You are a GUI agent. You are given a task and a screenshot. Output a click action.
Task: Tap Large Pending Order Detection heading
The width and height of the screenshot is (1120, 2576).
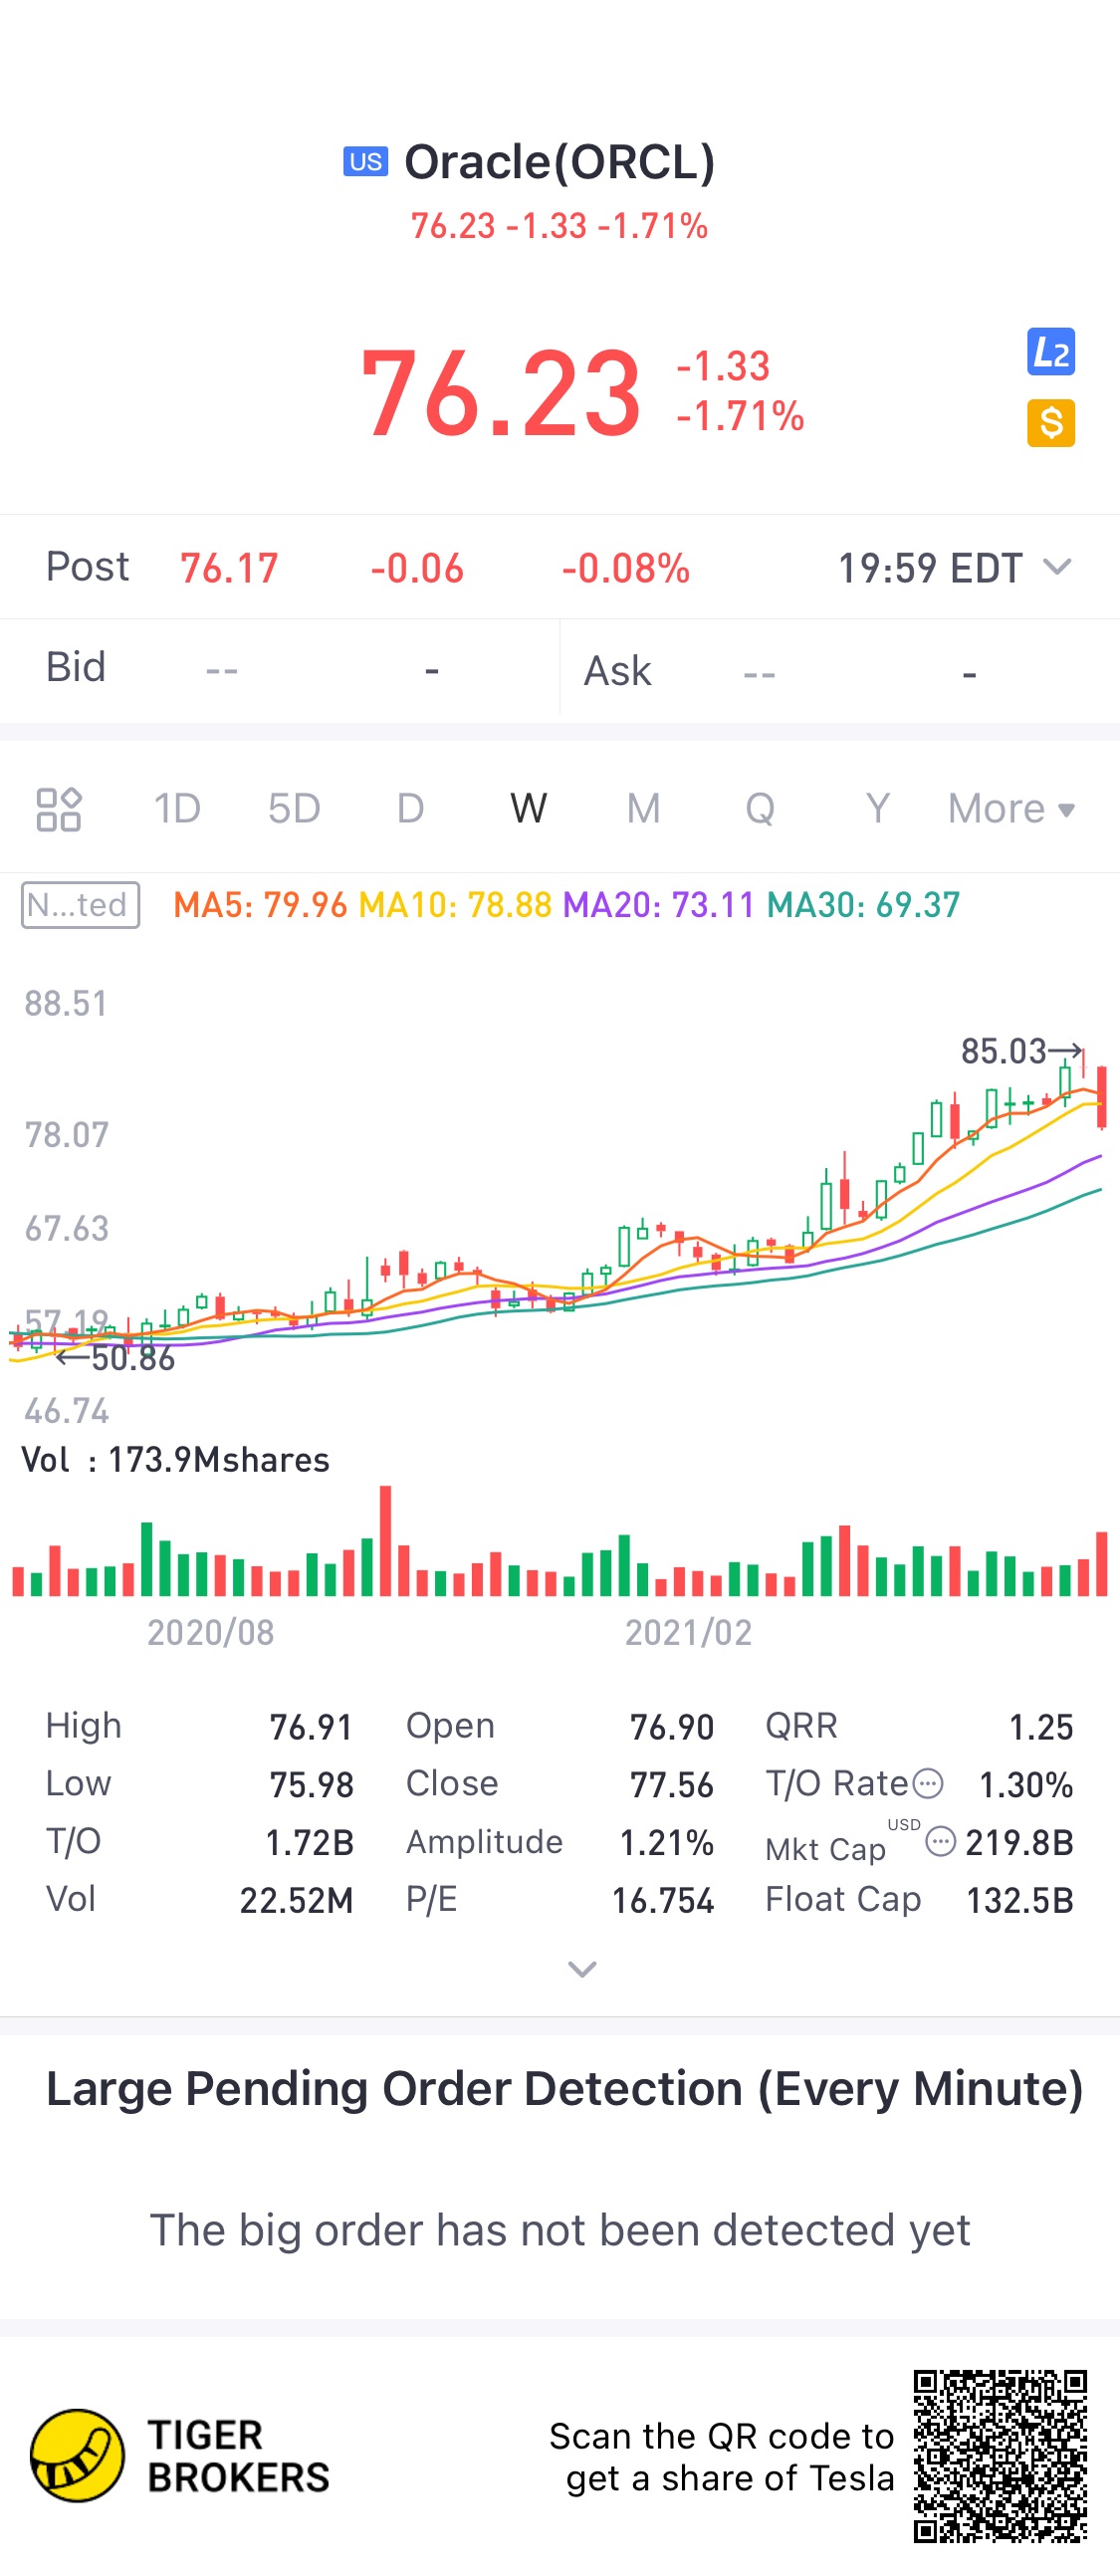(565, 2089)
